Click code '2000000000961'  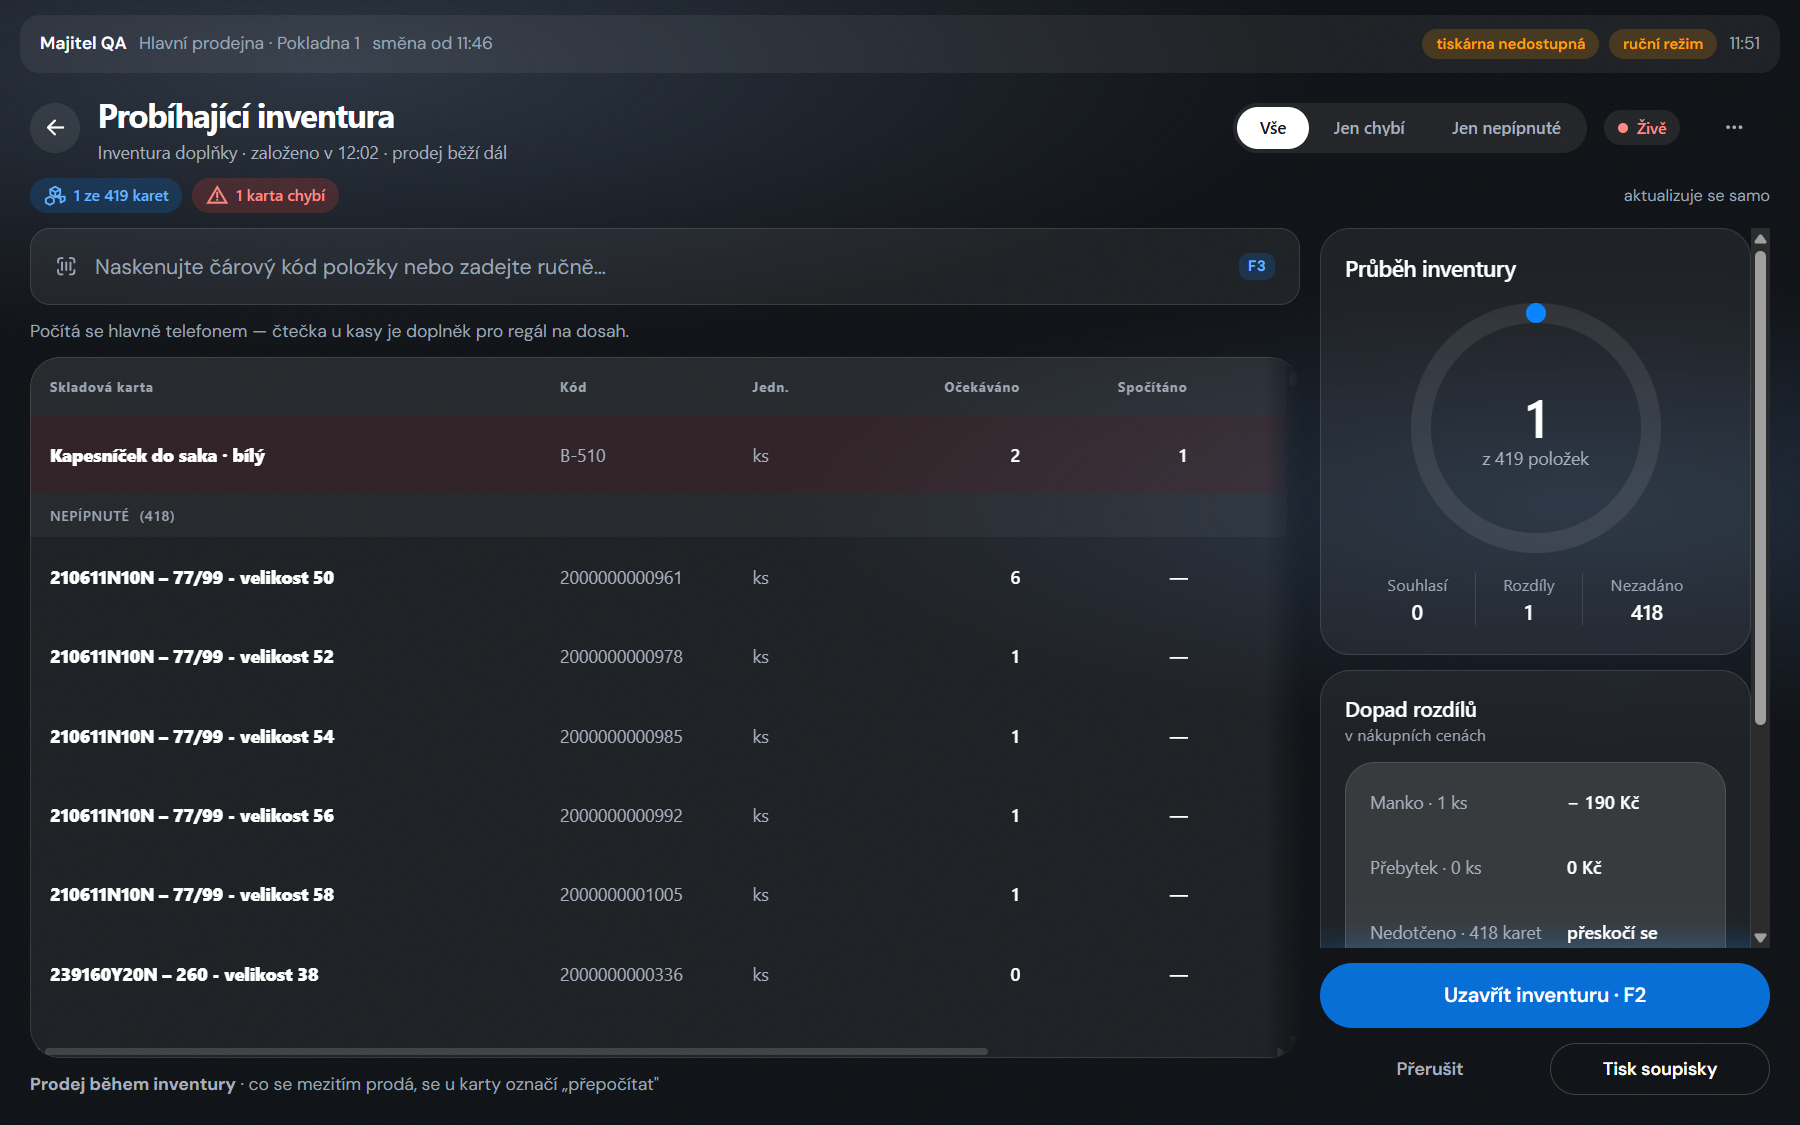(621, 578)
